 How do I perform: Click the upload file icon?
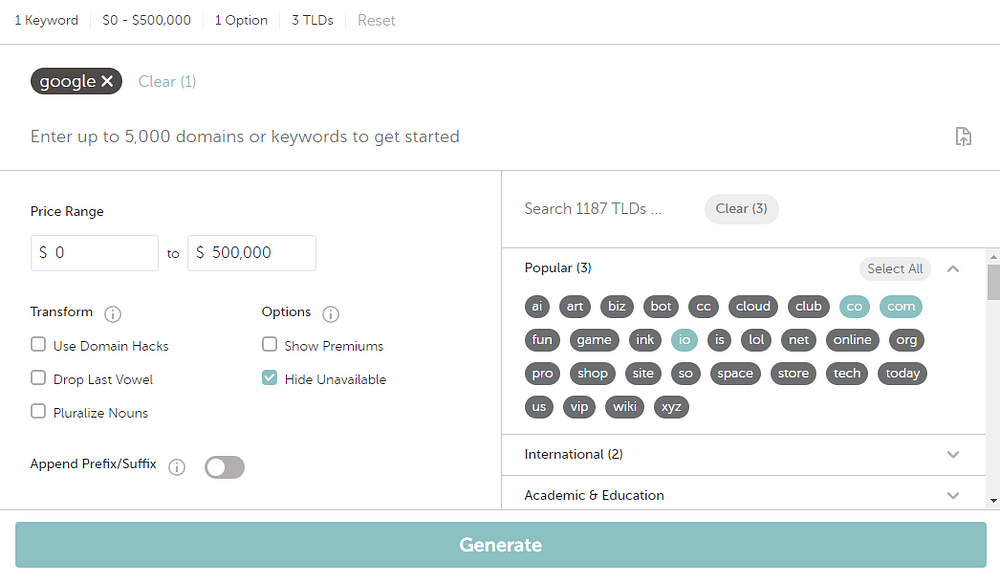coord(963,137)
